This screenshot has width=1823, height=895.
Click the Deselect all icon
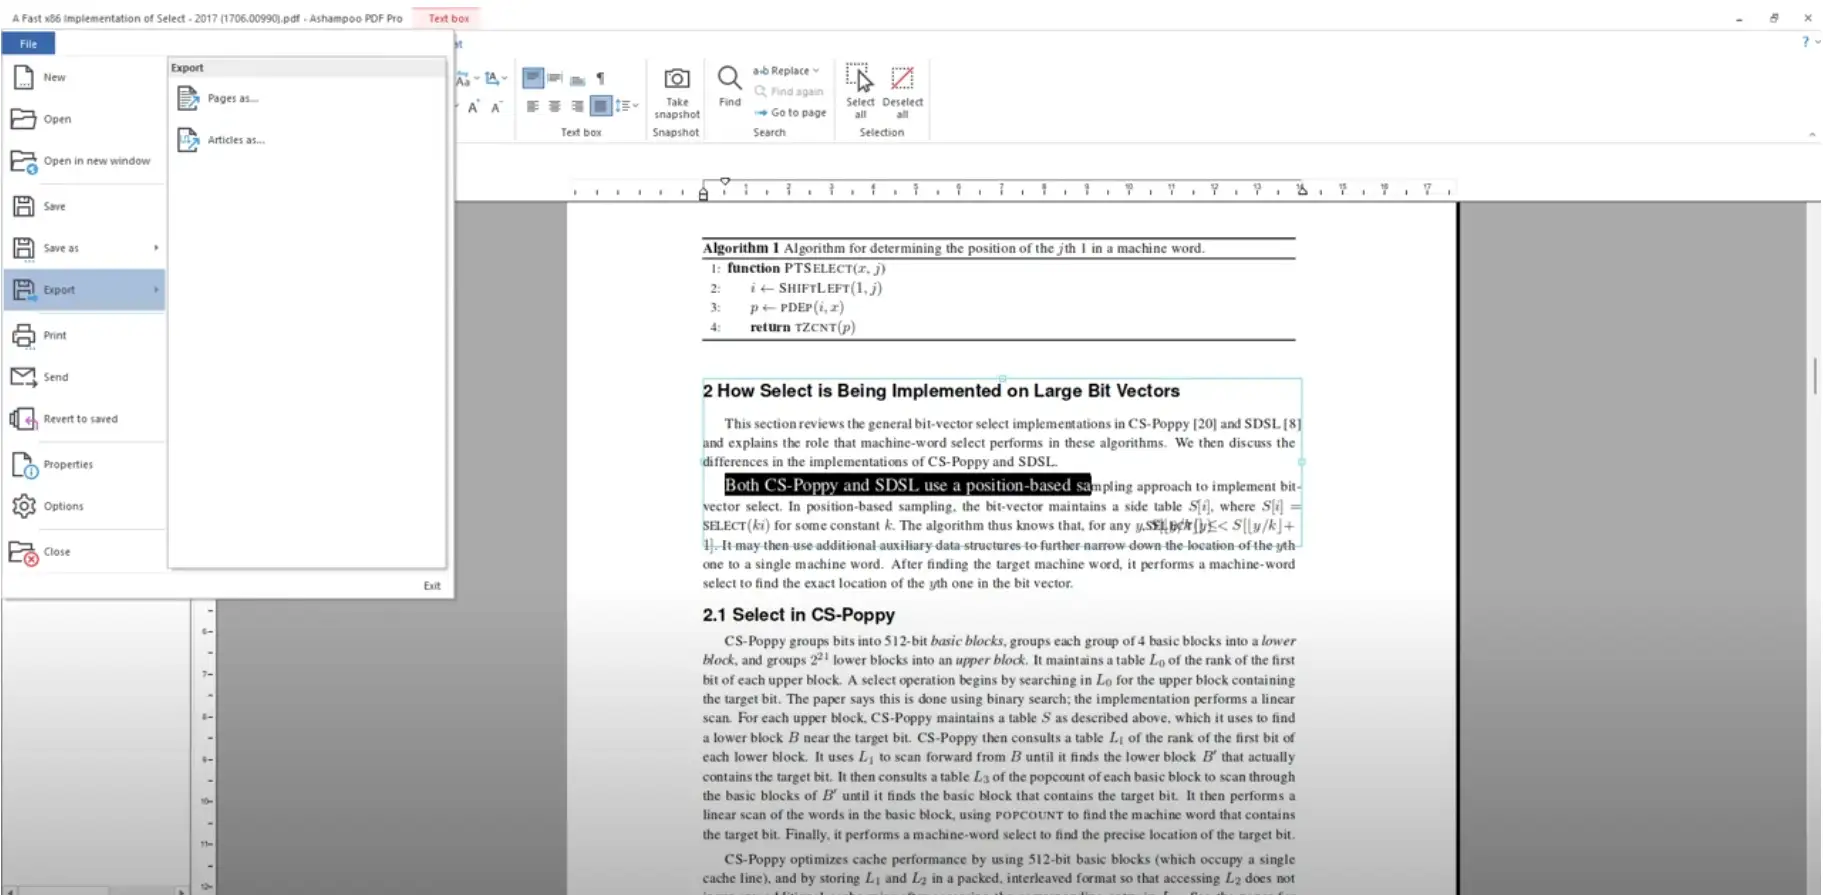902,79
